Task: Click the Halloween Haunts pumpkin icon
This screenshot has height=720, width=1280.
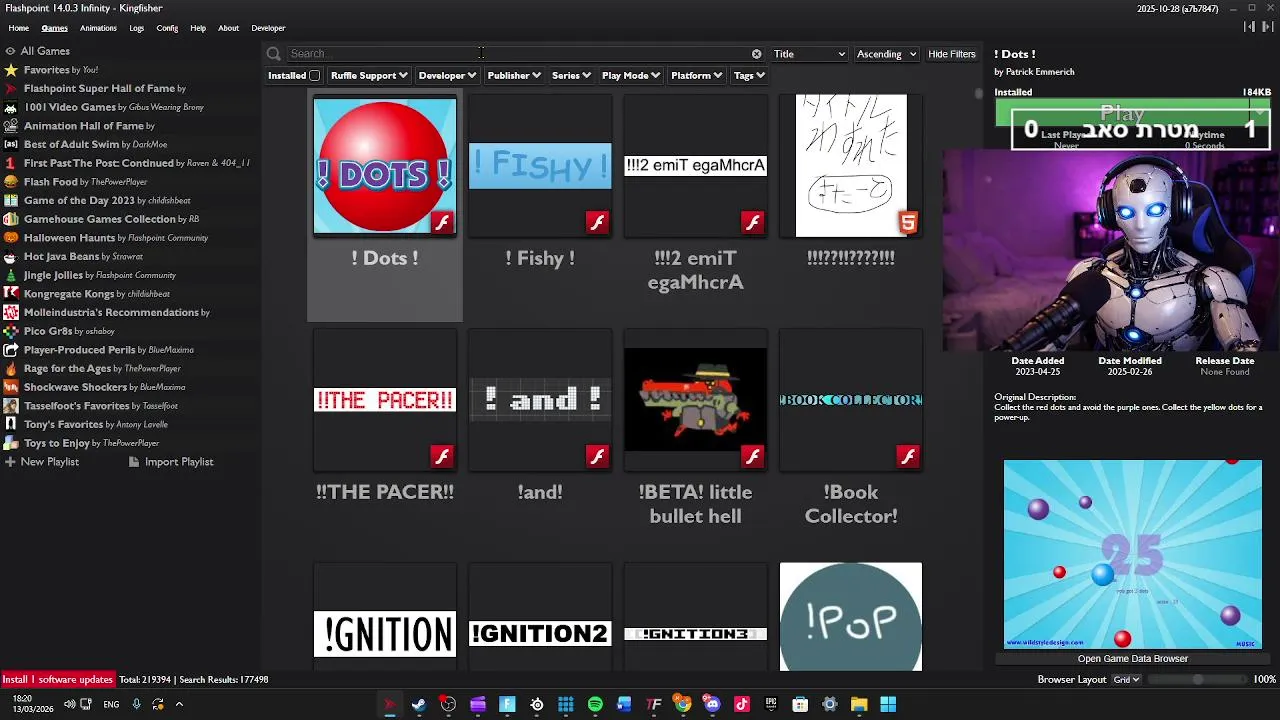Action: 11,238
